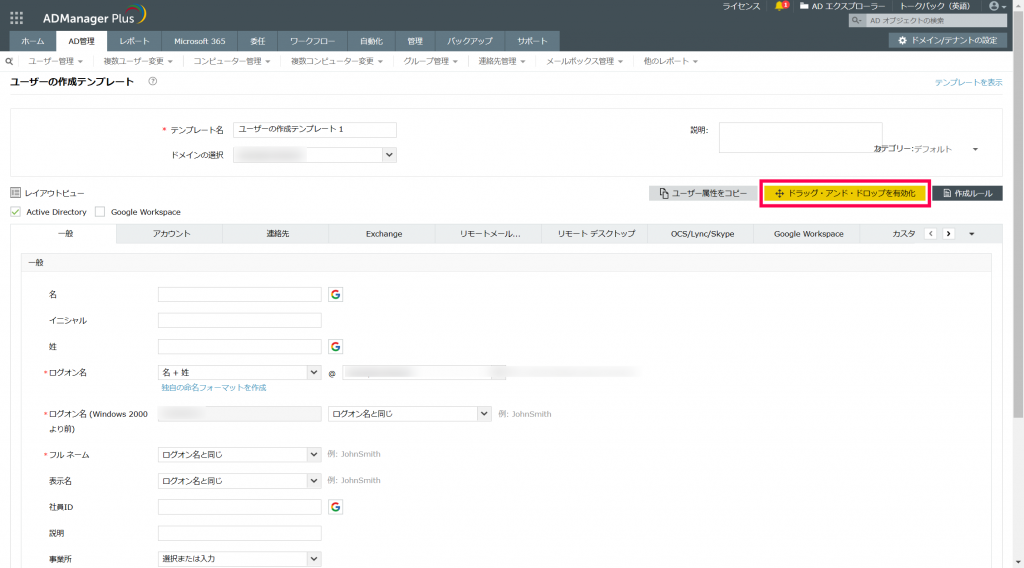Click the help question mark beside the page title
This screenshot has width=1024, height=568.
pyautogui.click(x=152, y=82)
